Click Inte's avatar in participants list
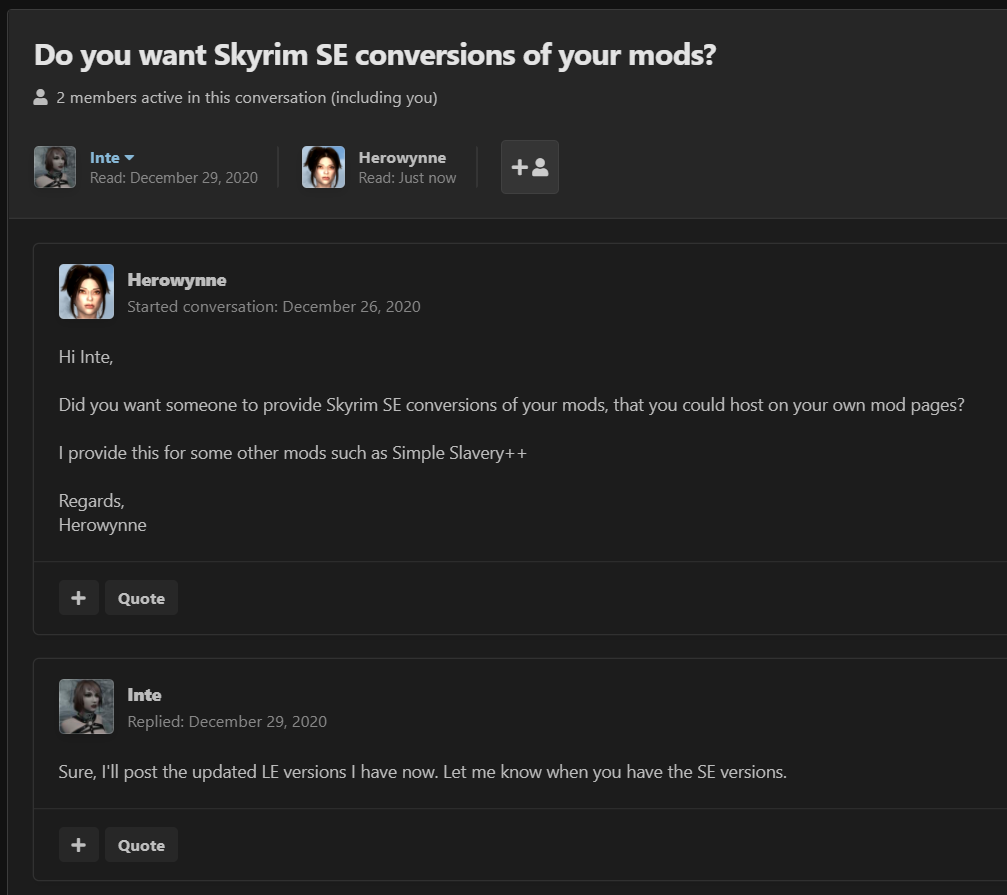Image resolution: width=1007 pixels, height=895 pixels. (x=55, y=167)
